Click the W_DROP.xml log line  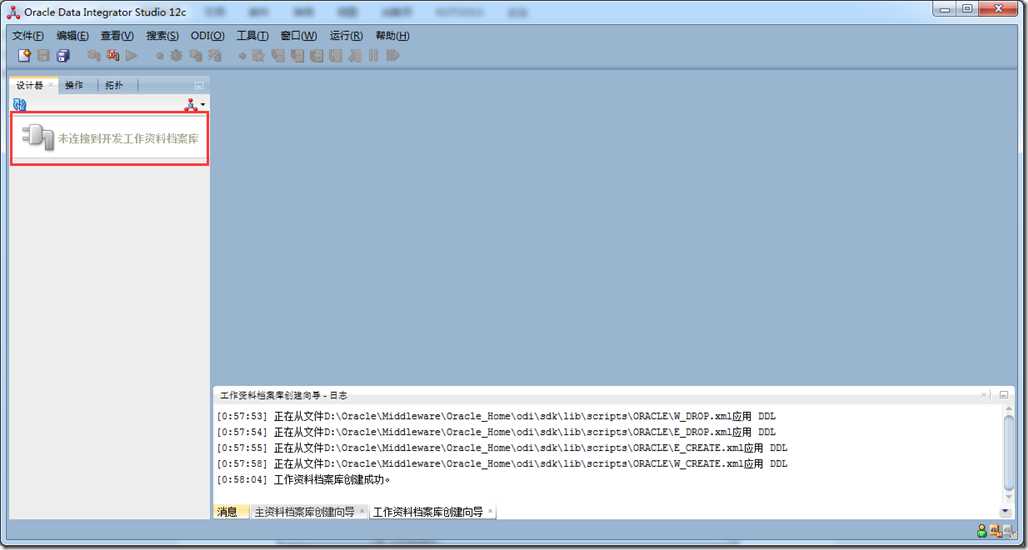496,416
